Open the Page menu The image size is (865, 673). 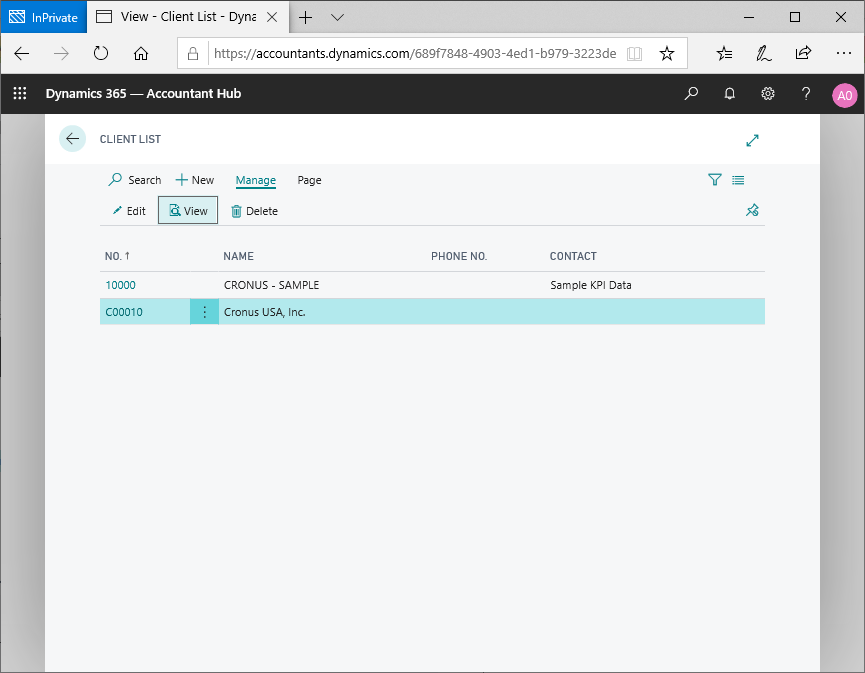(x=309, y=180)
